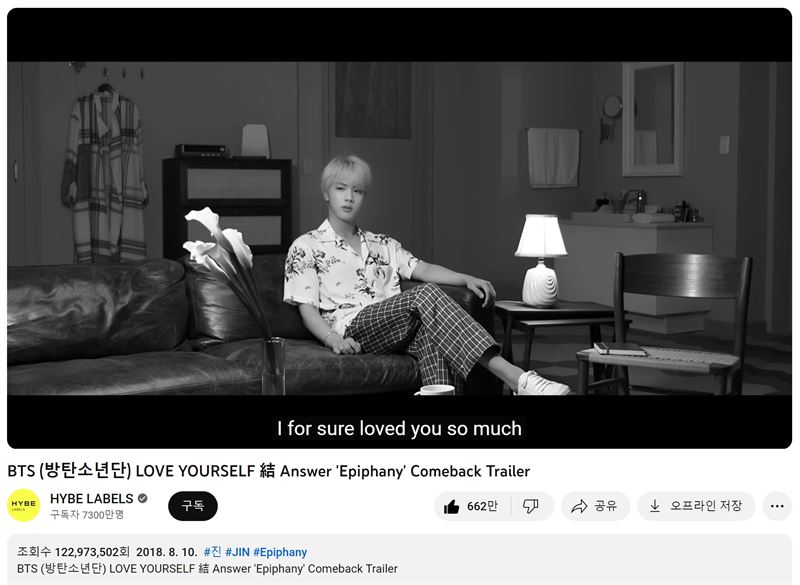Click the video title text
This screenshot has width=800, height=585.
coord(268,470)
